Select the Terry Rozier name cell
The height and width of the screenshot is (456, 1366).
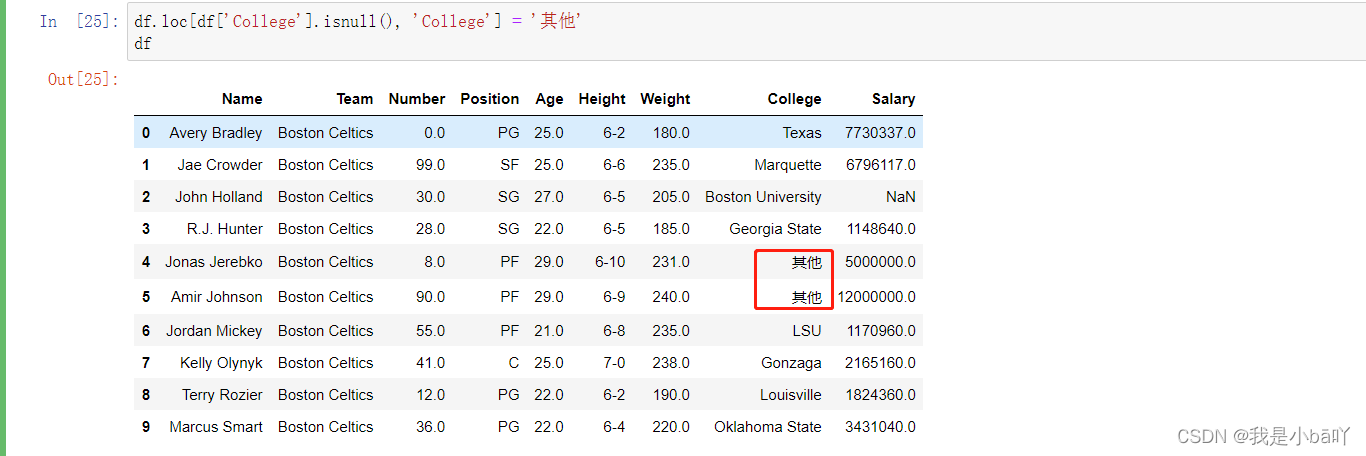click(222, 395)
